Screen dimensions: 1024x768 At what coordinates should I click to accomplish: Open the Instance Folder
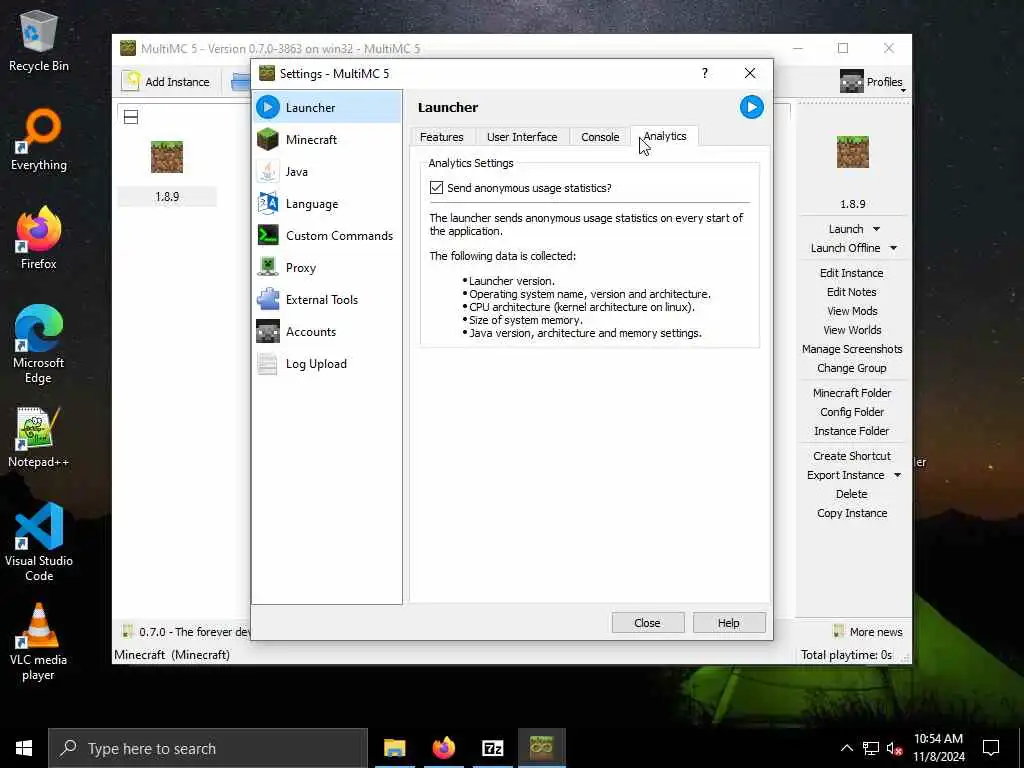click(x=852, y=430)
